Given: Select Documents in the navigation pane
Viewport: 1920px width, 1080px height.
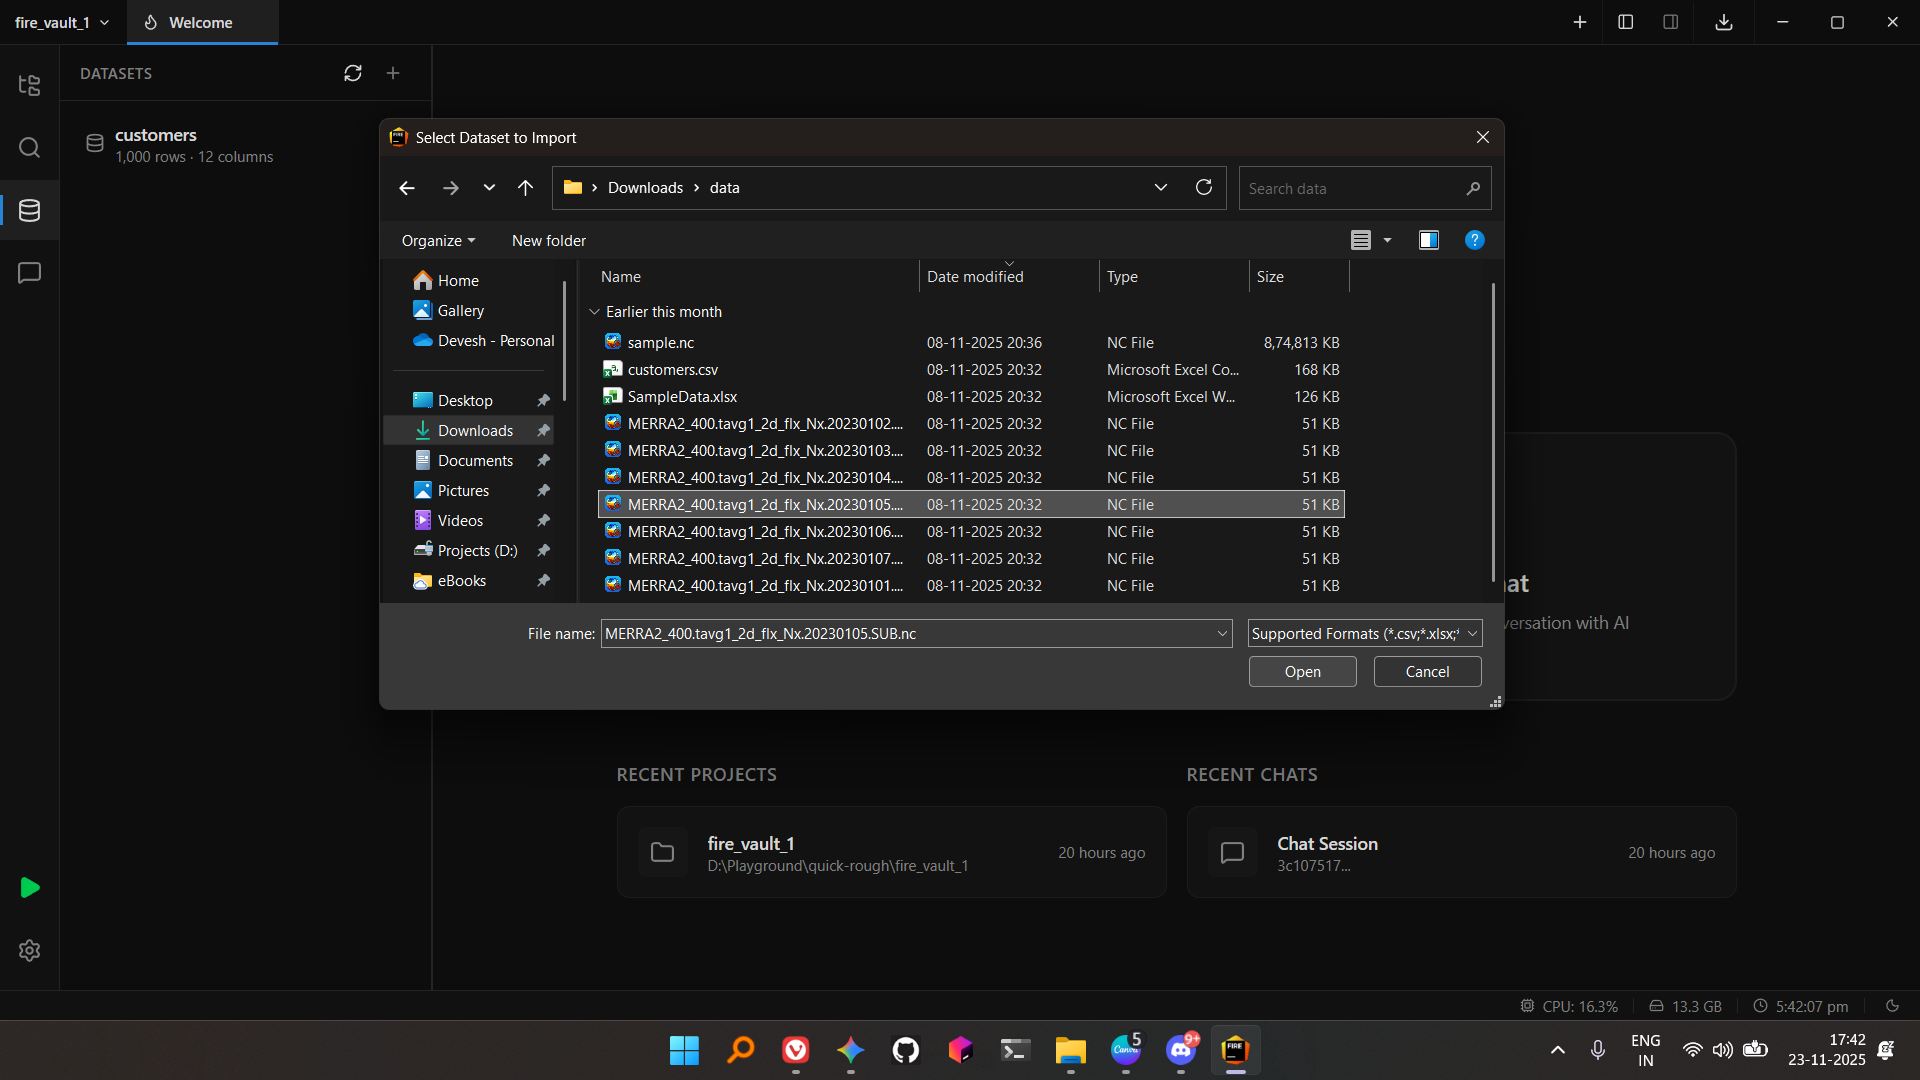Looking at the screenshot, I should 475,460.
